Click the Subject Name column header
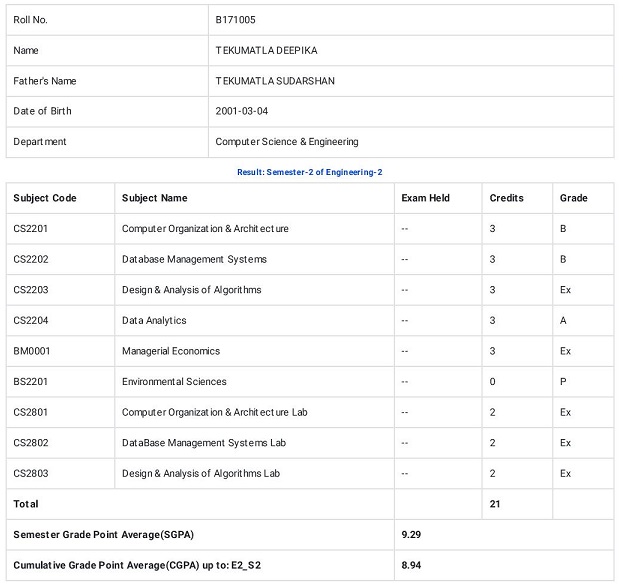This screenshot has height=585, width=623. tap(154, 198)
